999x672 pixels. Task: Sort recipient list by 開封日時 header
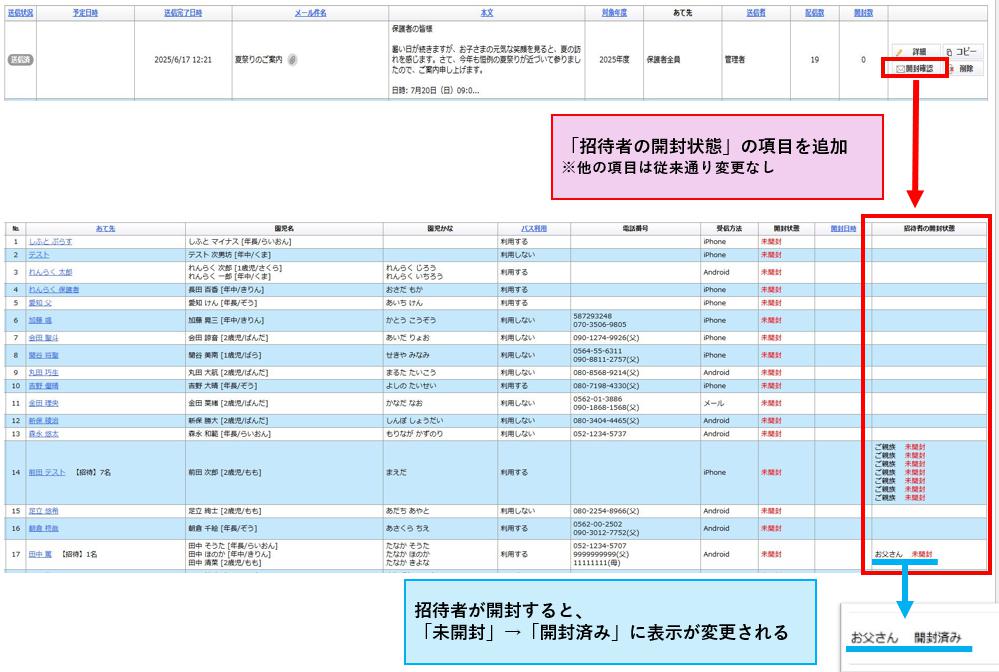pyautogui.click(x=843, y=228)
